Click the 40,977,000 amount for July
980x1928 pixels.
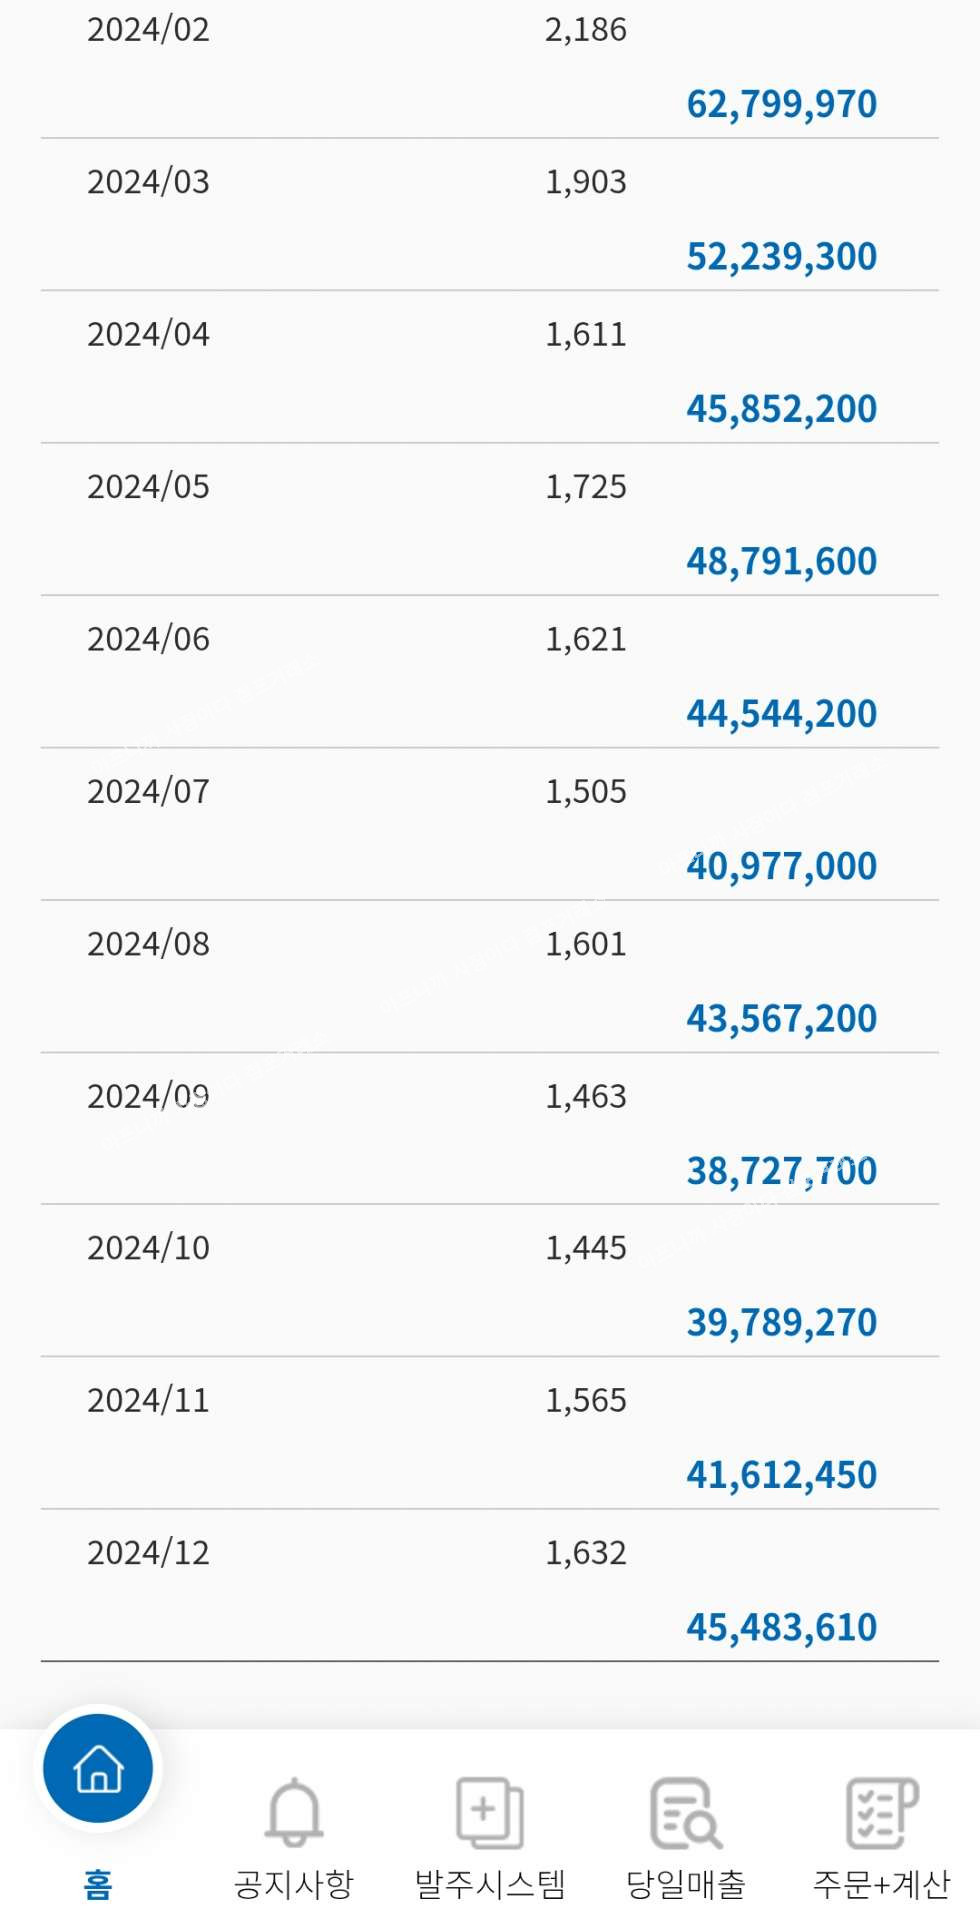[781, 866]
